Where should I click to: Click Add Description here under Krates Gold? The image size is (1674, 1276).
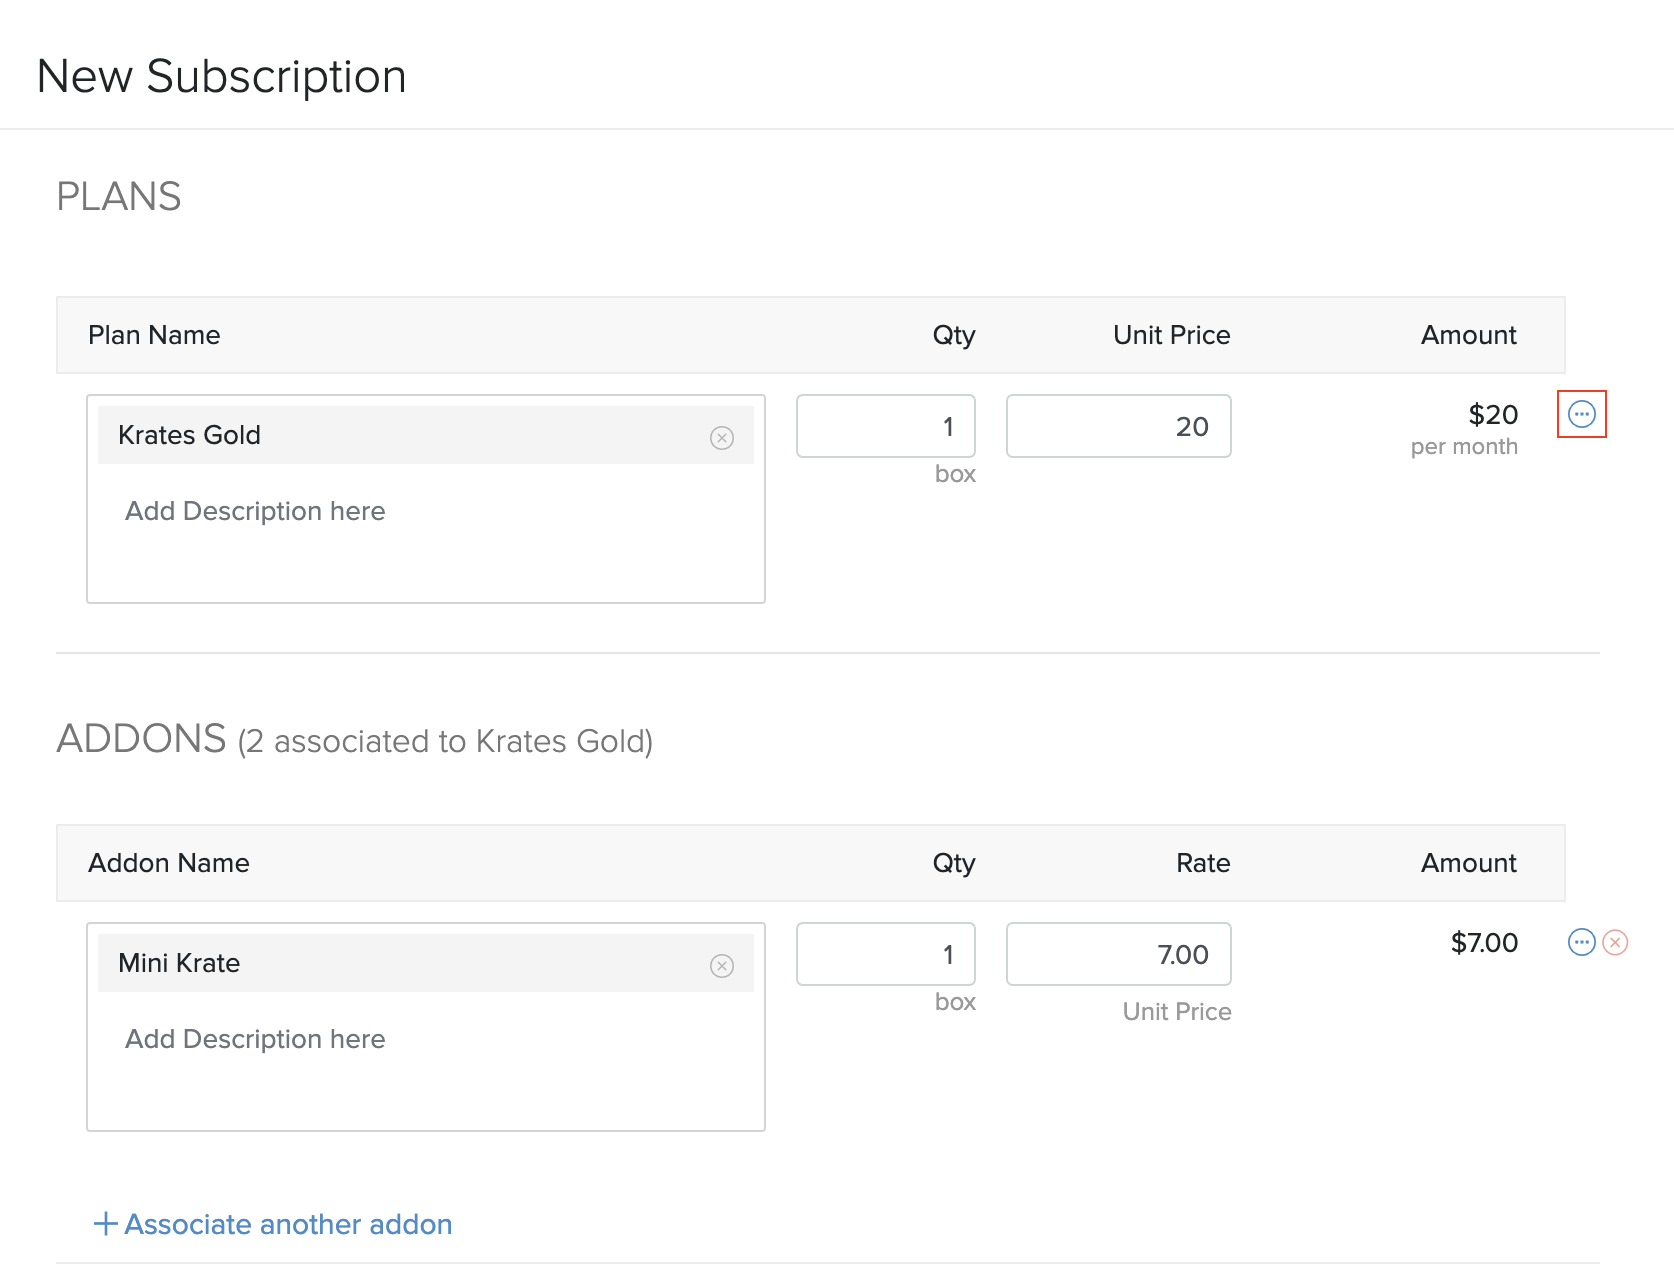[x=254, y=511]
